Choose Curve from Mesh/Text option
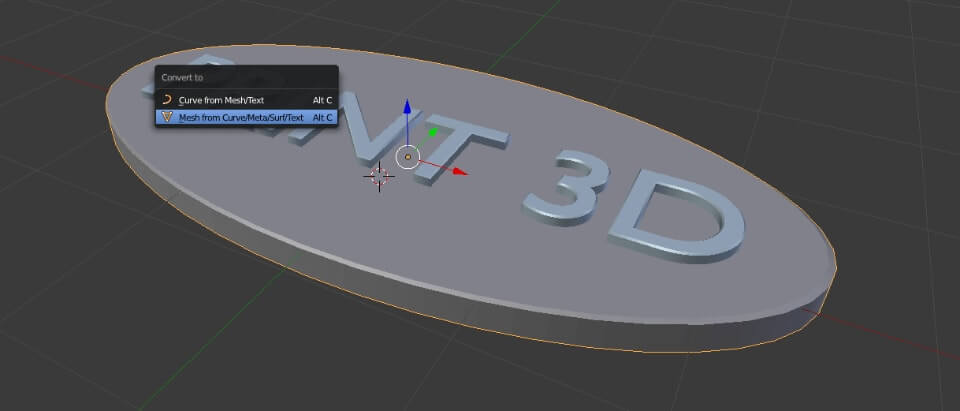This screenshot has height=411, width=960. click(x=246, y=100)
